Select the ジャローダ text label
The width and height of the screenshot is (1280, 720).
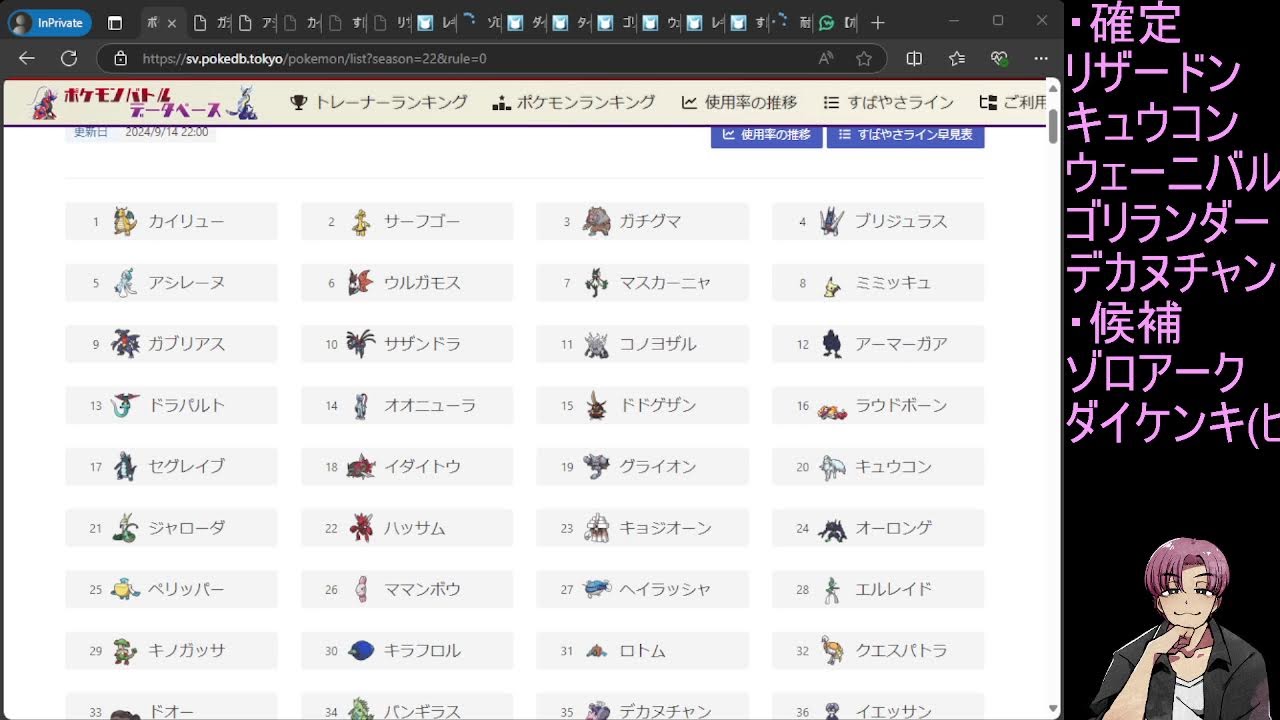(187, 528)
